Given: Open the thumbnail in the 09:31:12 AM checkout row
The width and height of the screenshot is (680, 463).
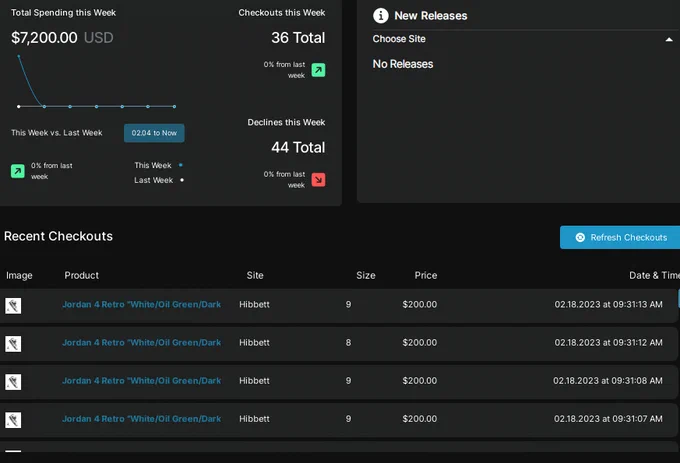Looking at the screenshot, I should point(13,344).
